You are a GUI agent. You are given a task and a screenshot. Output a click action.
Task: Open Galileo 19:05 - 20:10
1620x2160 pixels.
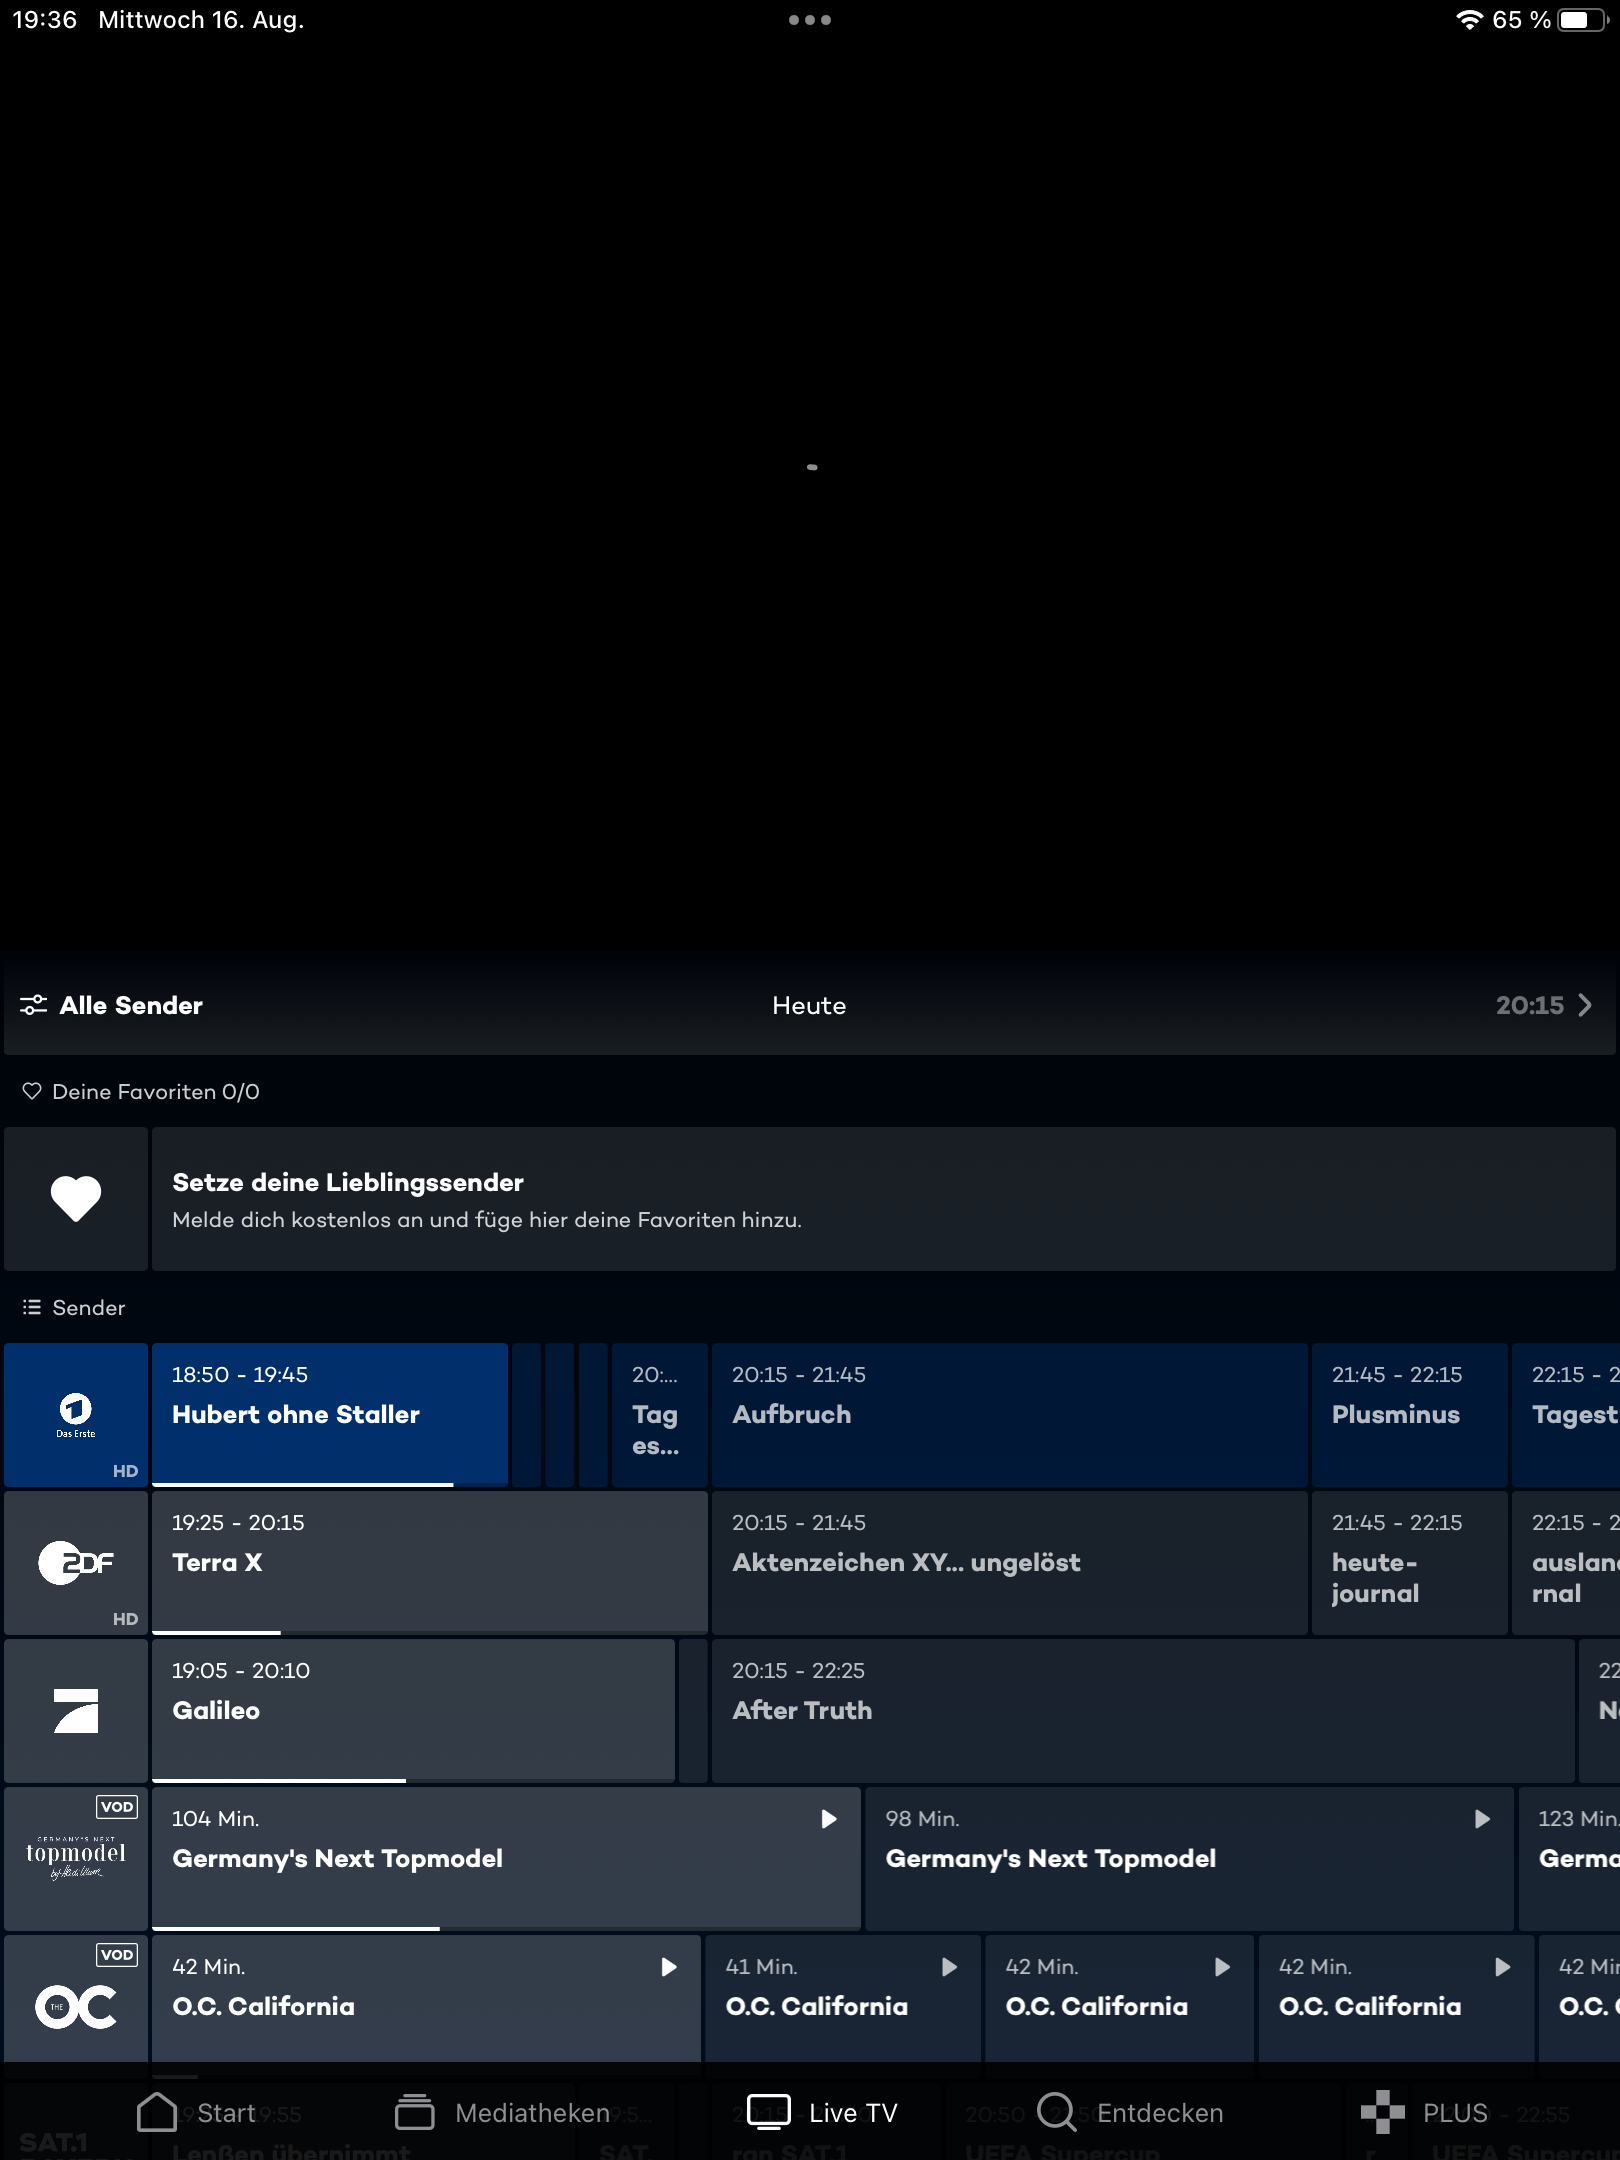tap(413, 1711)
